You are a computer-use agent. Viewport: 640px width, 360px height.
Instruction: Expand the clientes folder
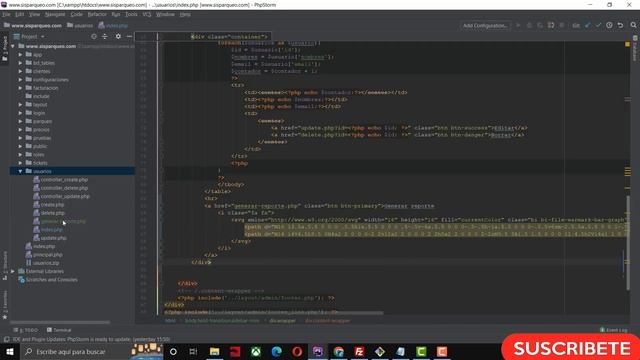point(20,71)
